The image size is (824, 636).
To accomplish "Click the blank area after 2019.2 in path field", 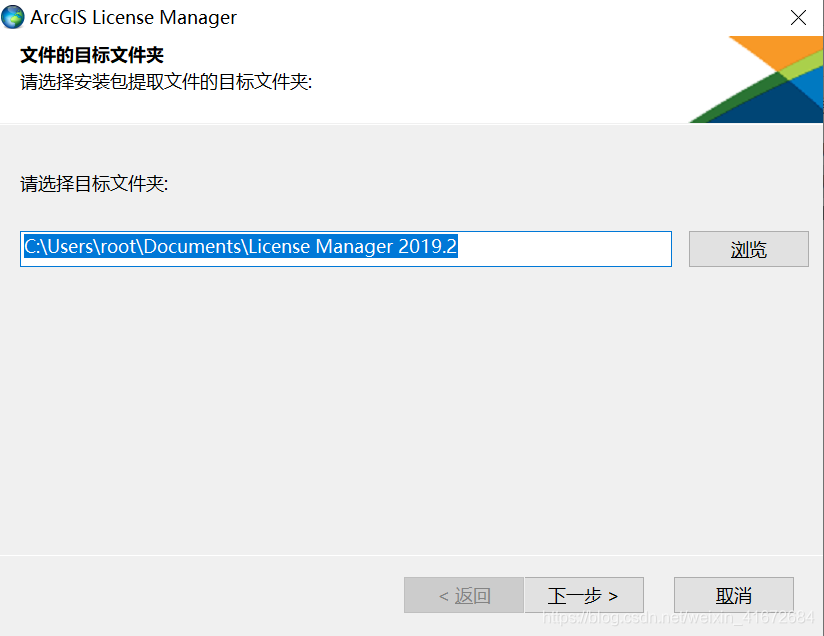I will 562,249.
